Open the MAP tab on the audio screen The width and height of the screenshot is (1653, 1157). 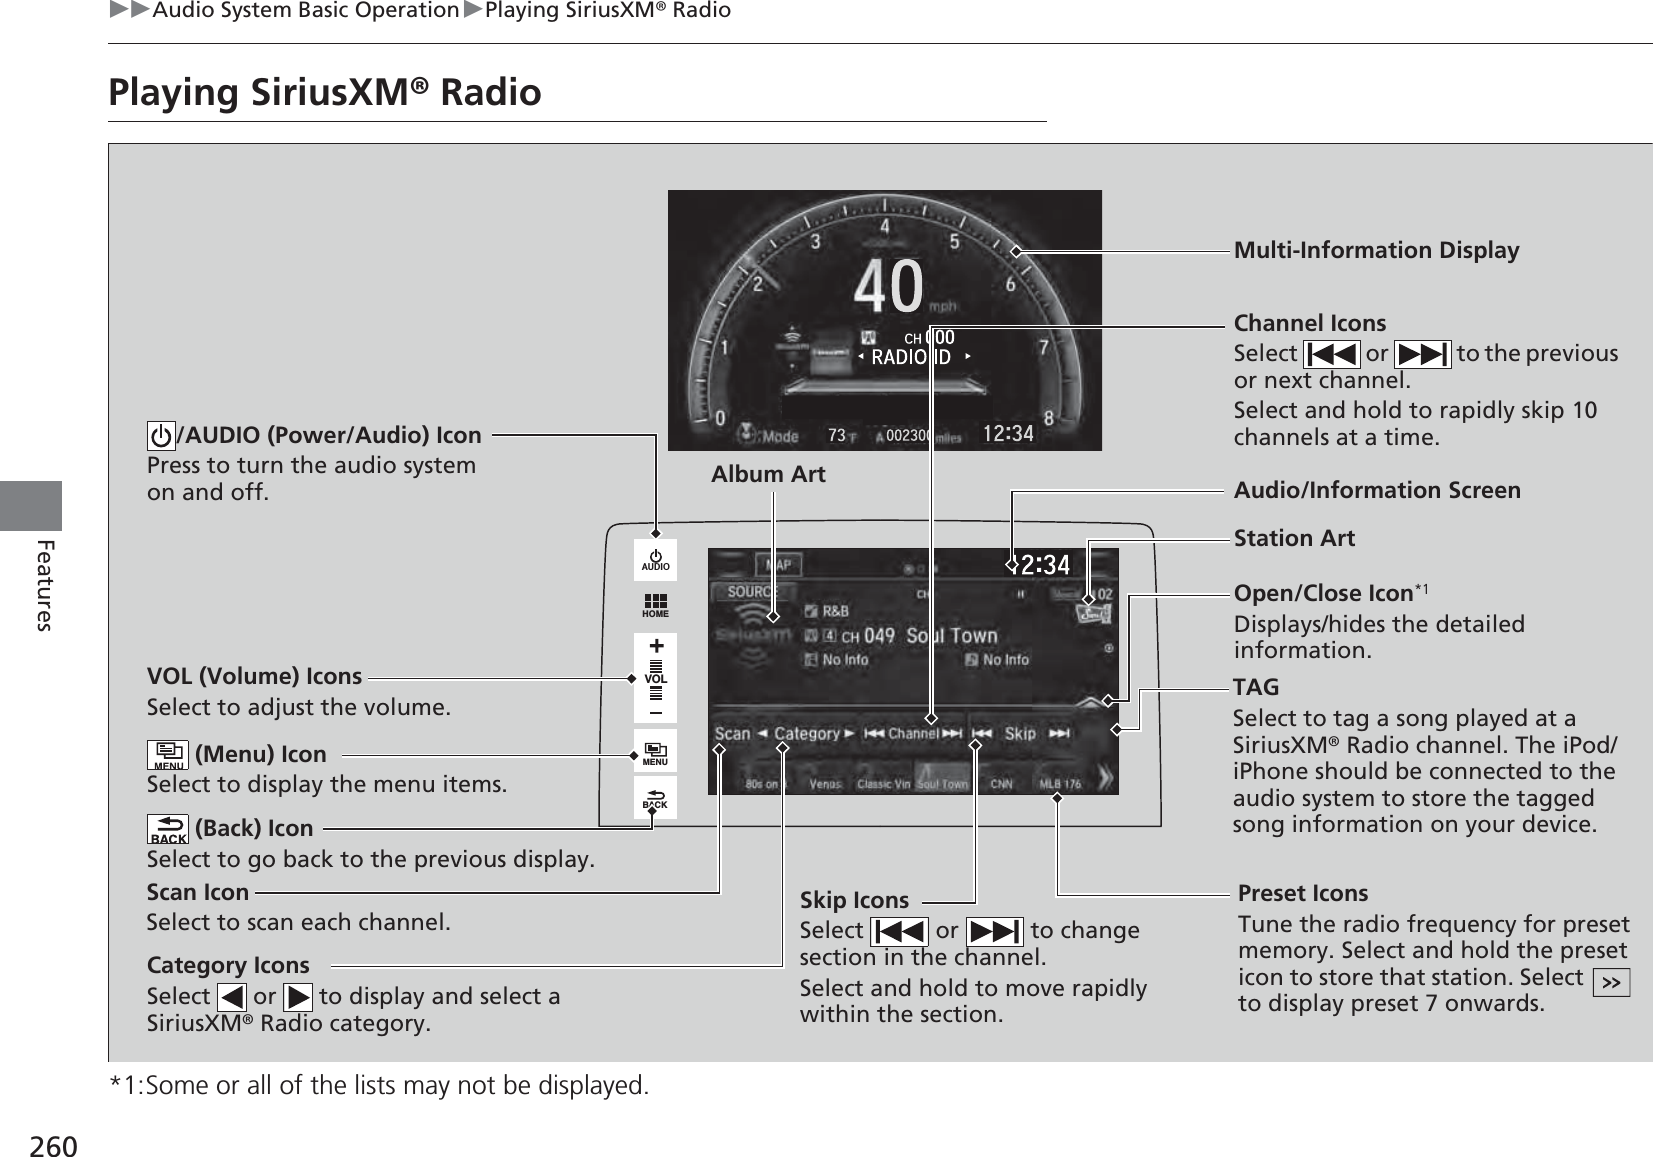click(779, 565)
